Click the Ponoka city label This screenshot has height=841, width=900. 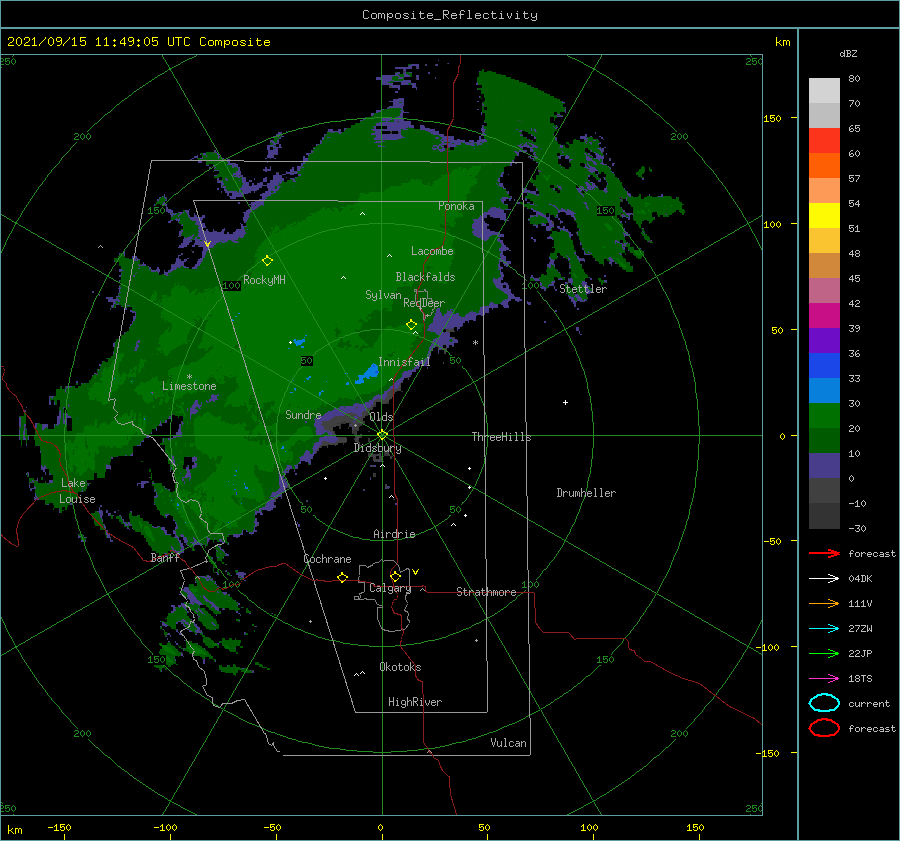456,206
